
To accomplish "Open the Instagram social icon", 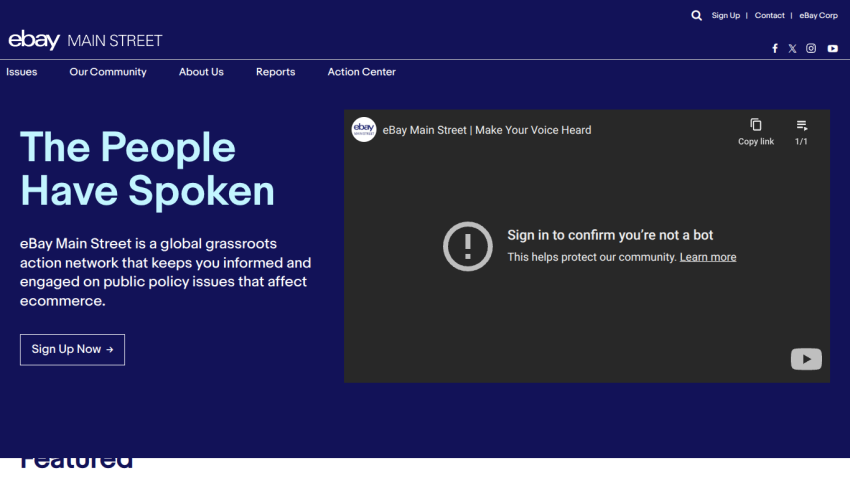I will point(811,48).
